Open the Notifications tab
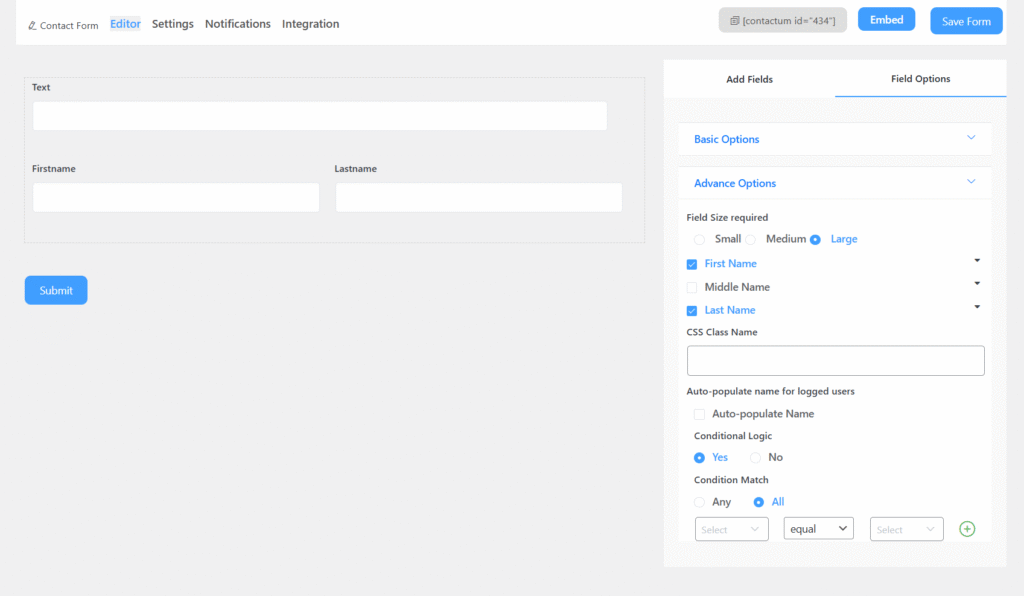 point(237,24)
